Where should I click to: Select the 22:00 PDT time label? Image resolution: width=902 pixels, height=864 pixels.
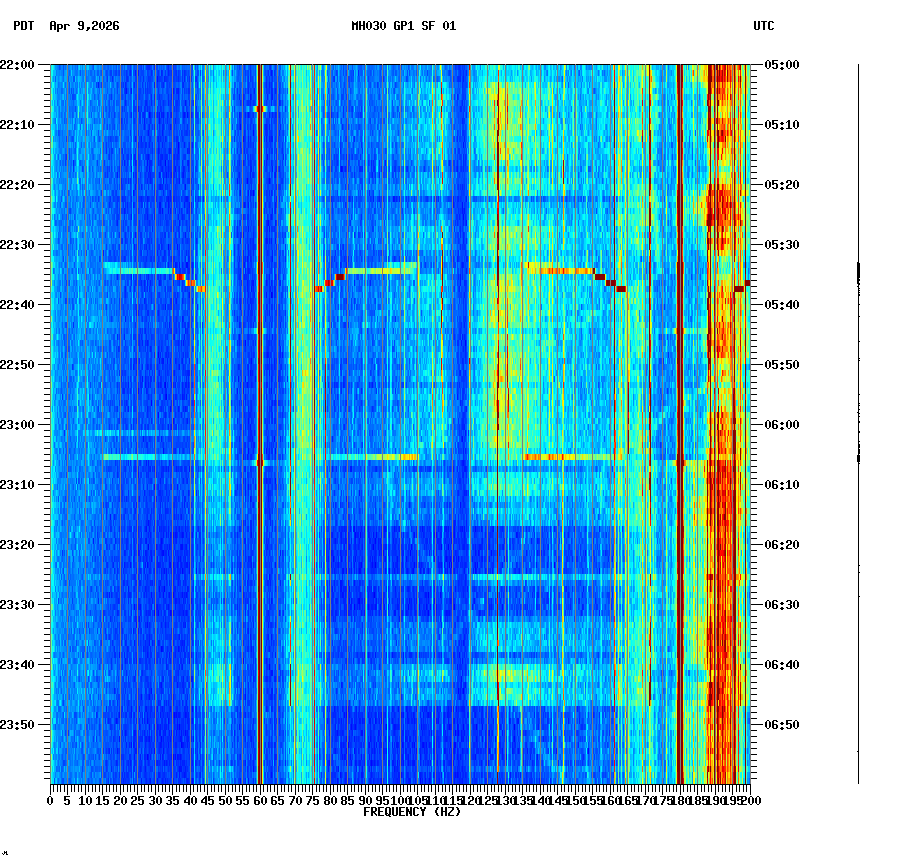tap(17, 65)
